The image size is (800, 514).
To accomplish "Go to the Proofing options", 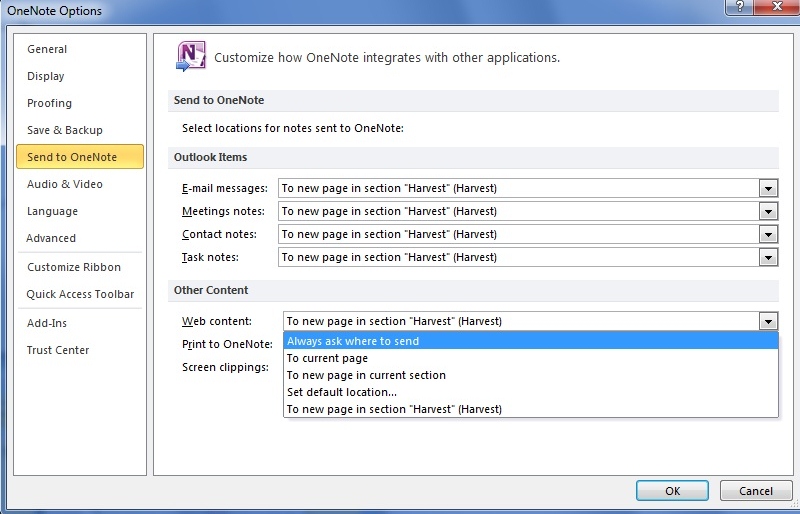I will pyautogui.click(x=49, y=103).
